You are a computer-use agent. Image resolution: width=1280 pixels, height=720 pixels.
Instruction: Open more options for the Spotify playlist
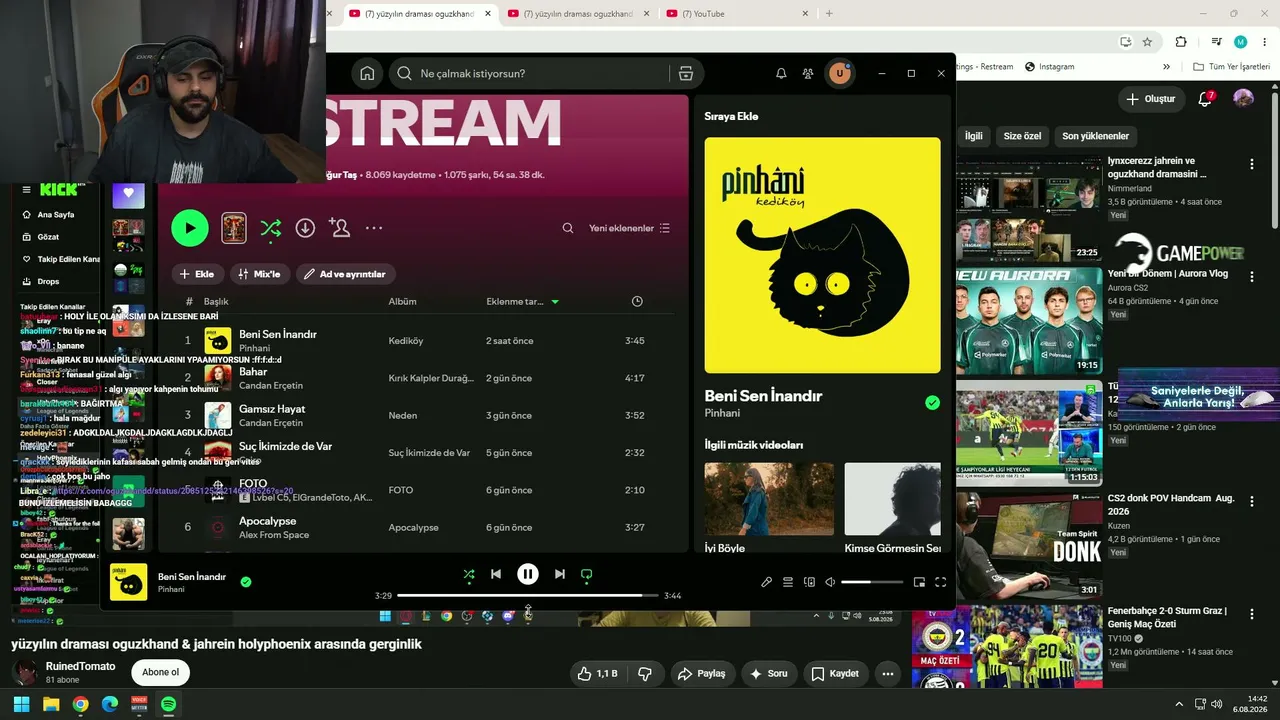click(x=374, y=228)
